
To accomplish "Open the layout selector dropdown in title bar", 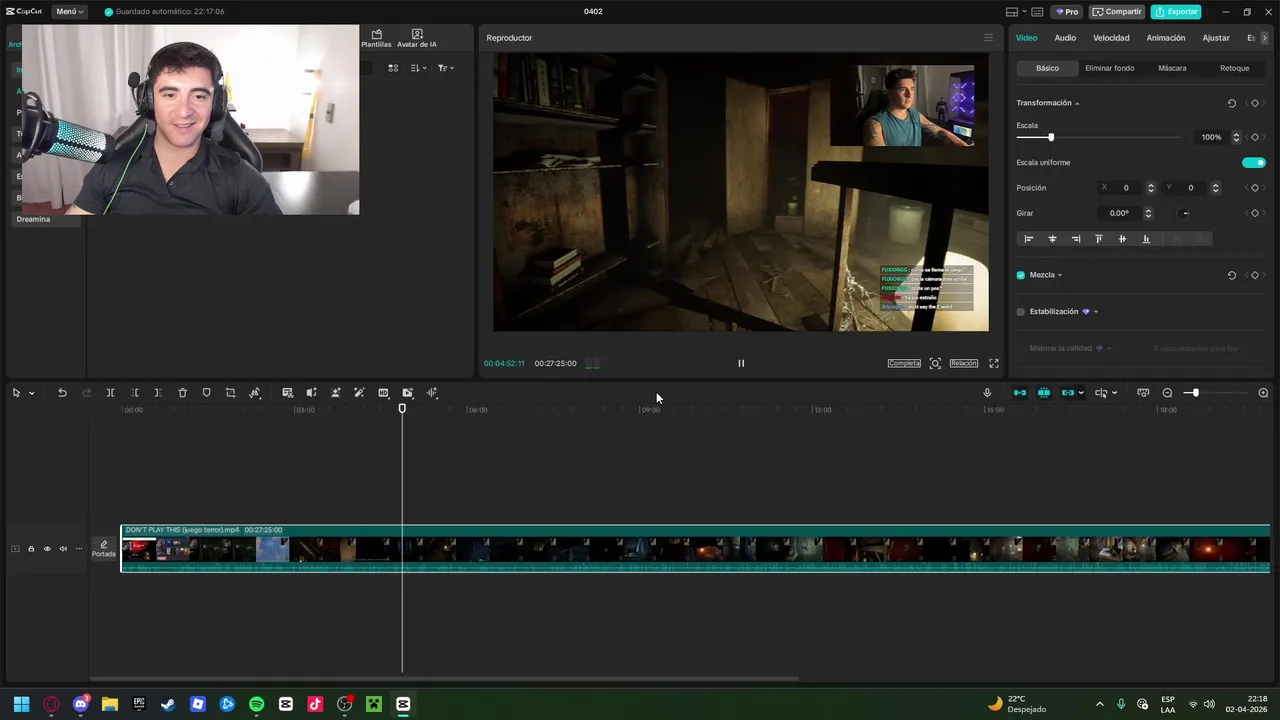I will (1015, 12).
